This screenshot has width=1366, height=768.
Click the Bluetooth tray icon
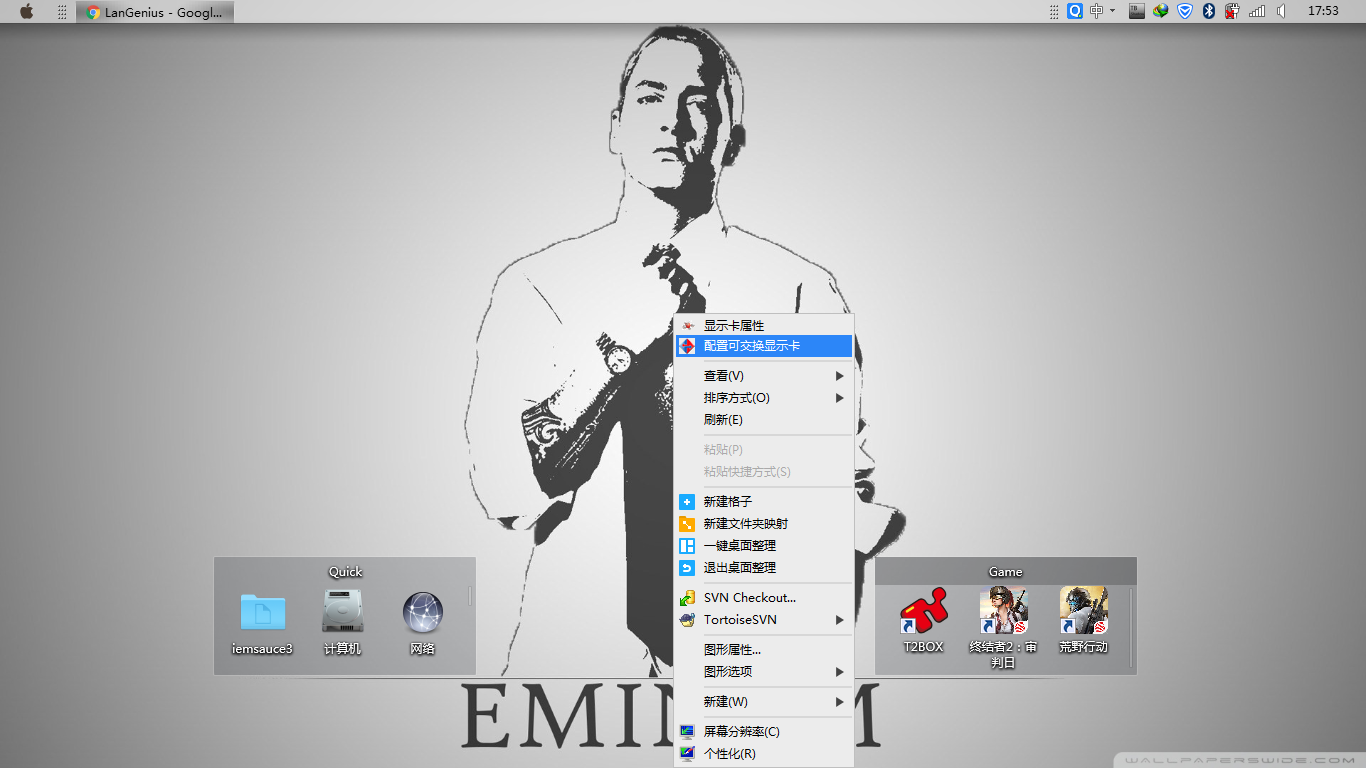click(1208, 11)
